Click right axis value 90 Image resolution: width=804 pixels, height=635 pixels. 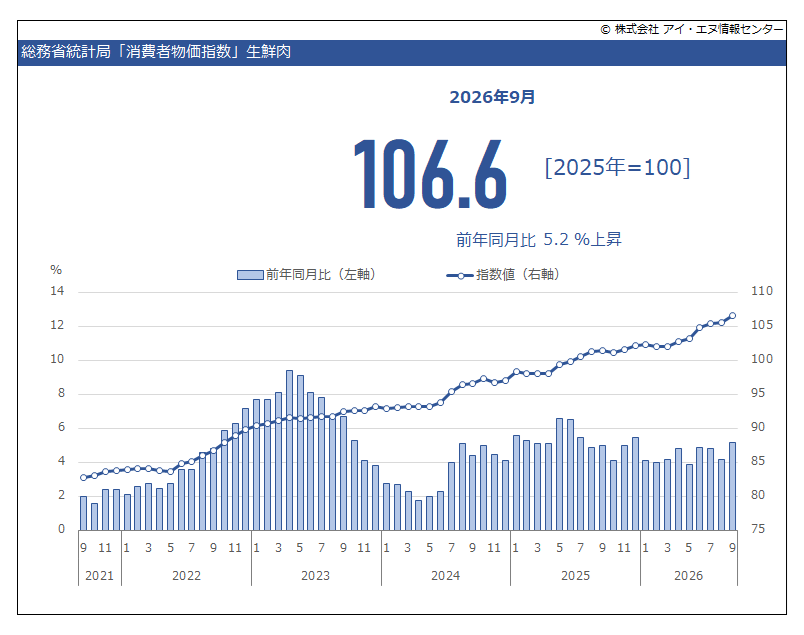758,427
